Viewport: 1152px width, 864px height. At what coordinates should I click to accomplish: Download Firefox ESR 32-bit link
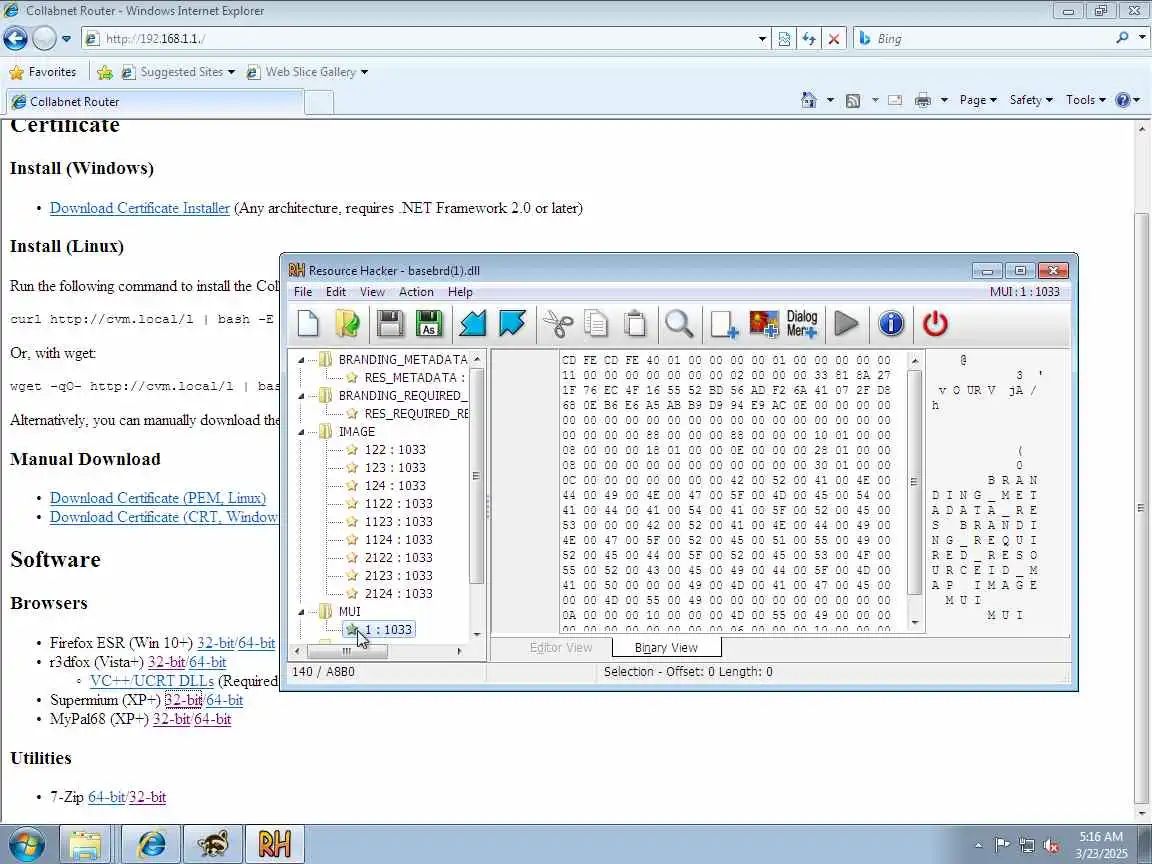(x=215, y=643)
